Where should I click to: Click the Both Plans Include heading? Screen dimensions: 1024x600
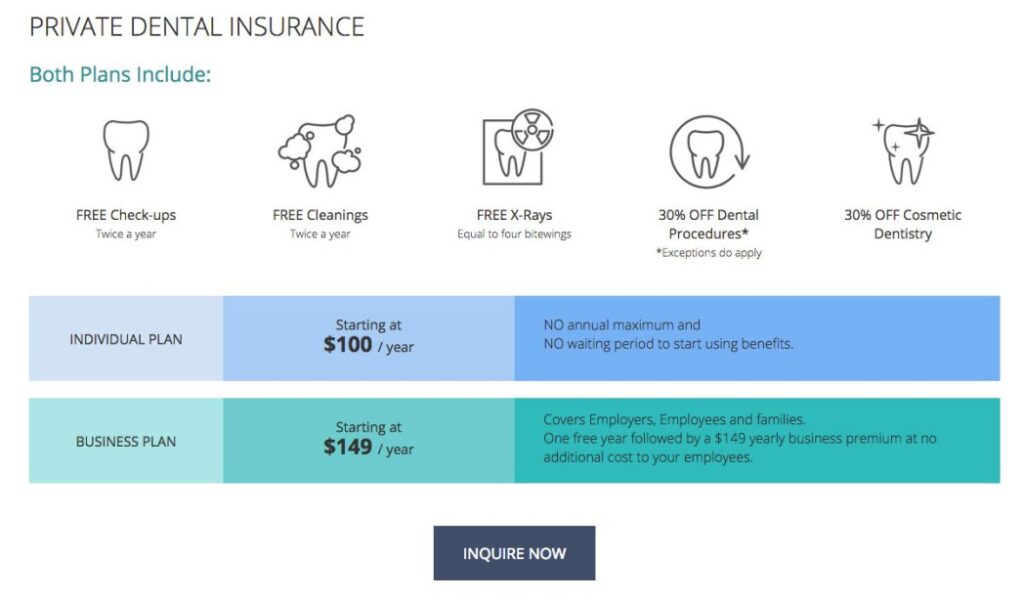click(x=119, y=74)
